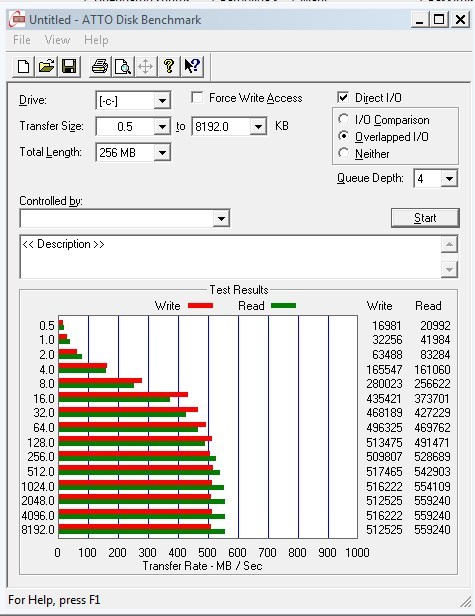This screenshot has height=616, width=475.
Task: Select the I/O Comparison radio button
Action: [x=343, y=119]
